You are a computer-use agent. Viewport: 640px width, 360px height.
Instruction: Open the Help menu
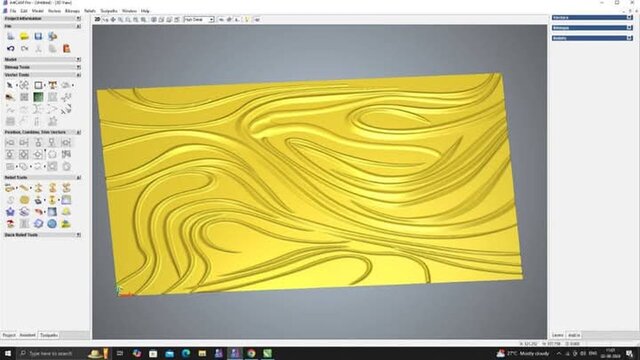pos(145,11)
